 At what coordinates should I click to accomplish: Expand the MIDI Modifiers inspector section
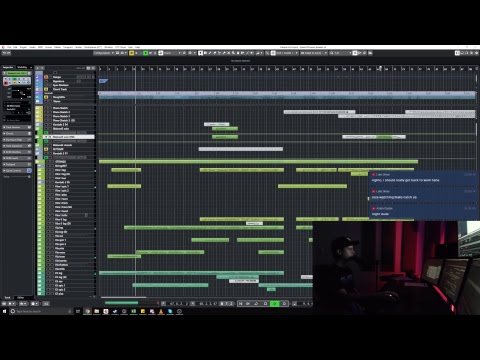[17, 152]
